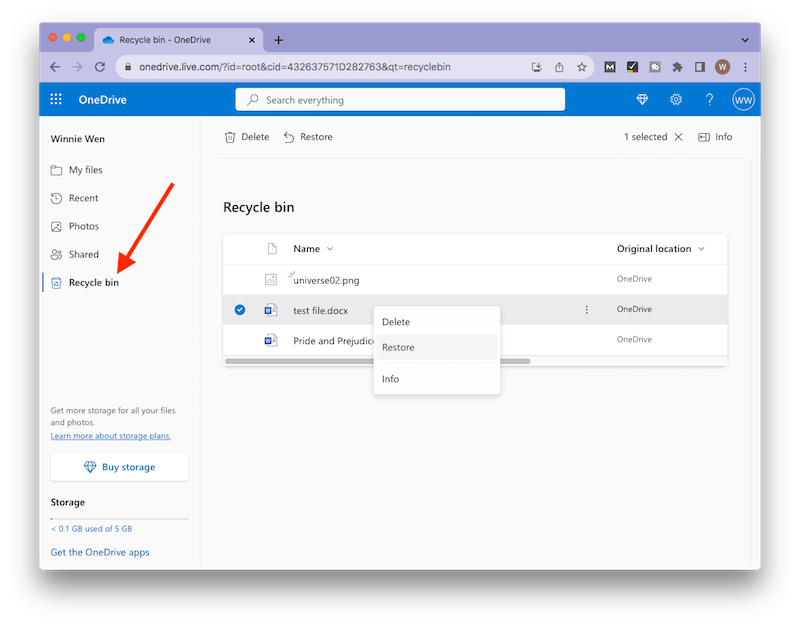Choose Delete in the context menu

[437, 322]
